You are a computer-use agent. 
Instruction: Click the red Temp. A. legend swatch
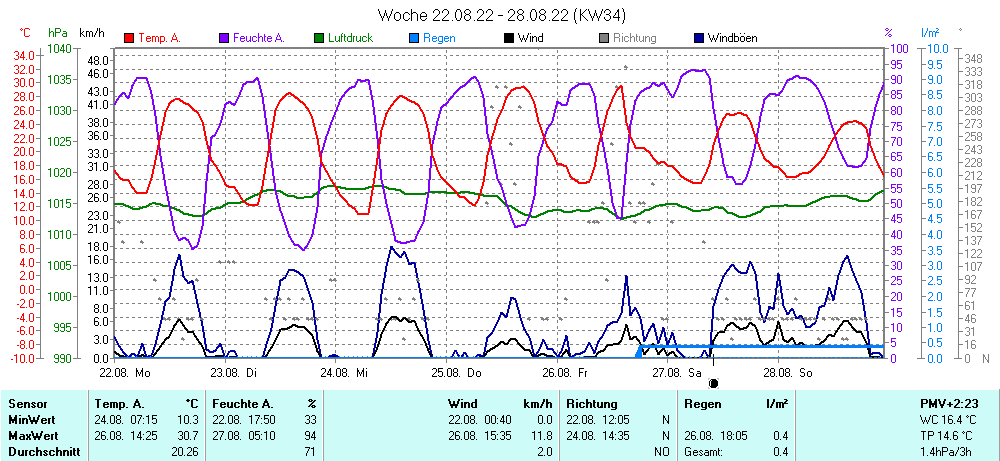coord(129,39)
